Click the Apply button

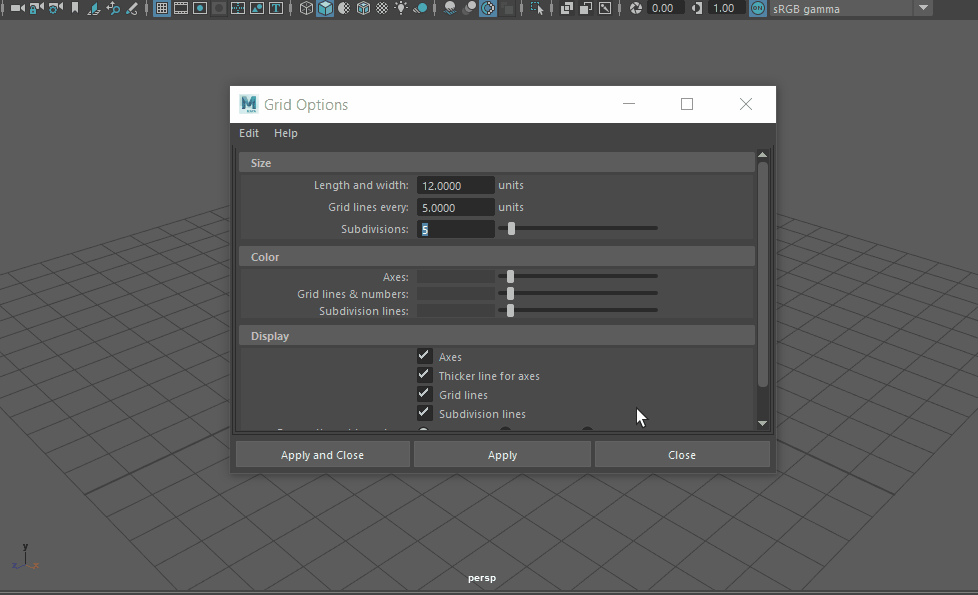[502, 455]
